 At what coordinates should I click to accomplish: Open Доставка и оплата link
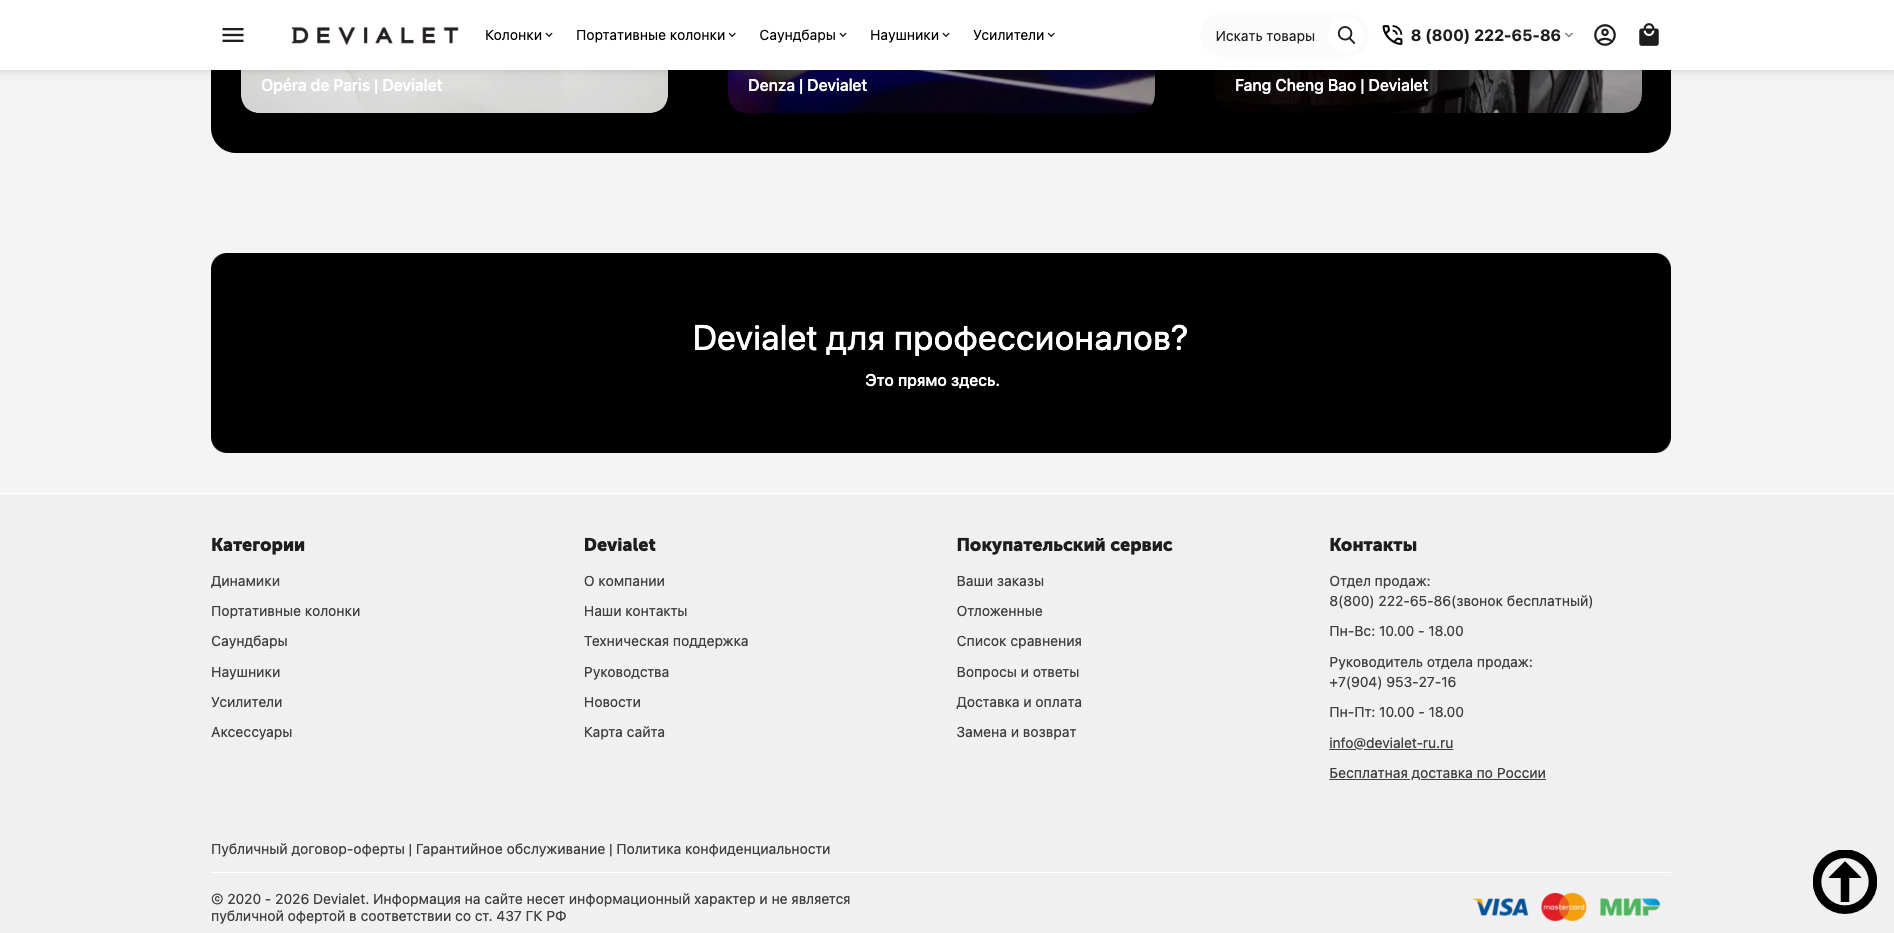pyautogui.click(x=1019, y=702)
